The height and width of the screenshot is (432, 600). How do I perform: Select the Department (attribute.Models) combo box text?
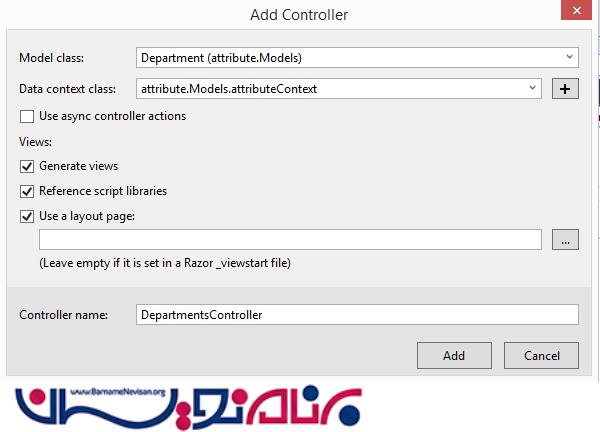221,58
